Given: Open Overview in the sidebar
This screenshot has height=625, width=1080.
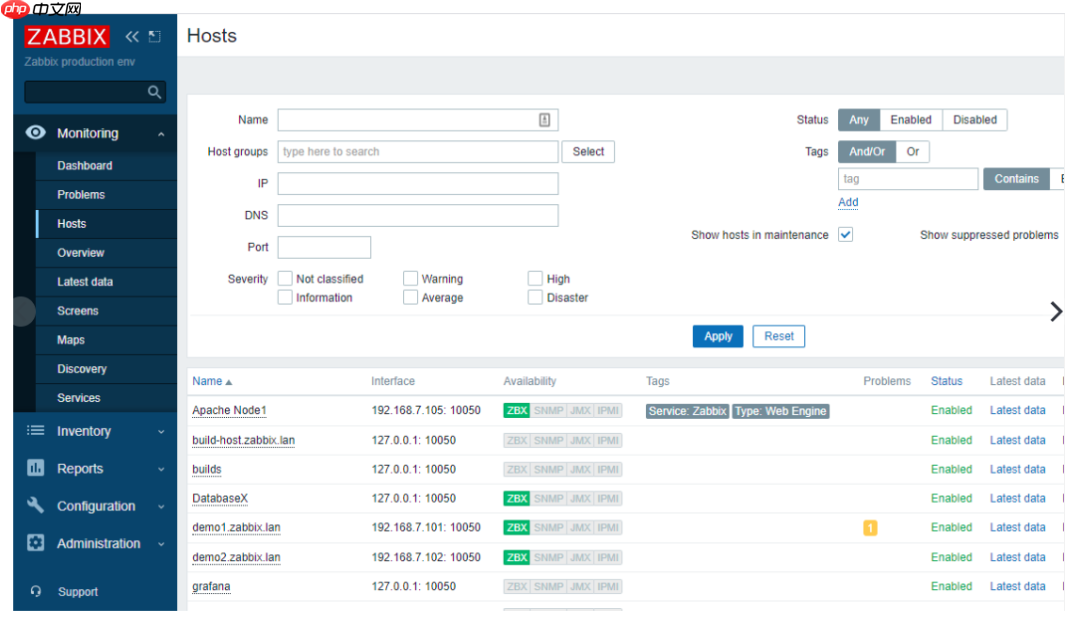Looking at the screenshot, I should coord(81,253).
